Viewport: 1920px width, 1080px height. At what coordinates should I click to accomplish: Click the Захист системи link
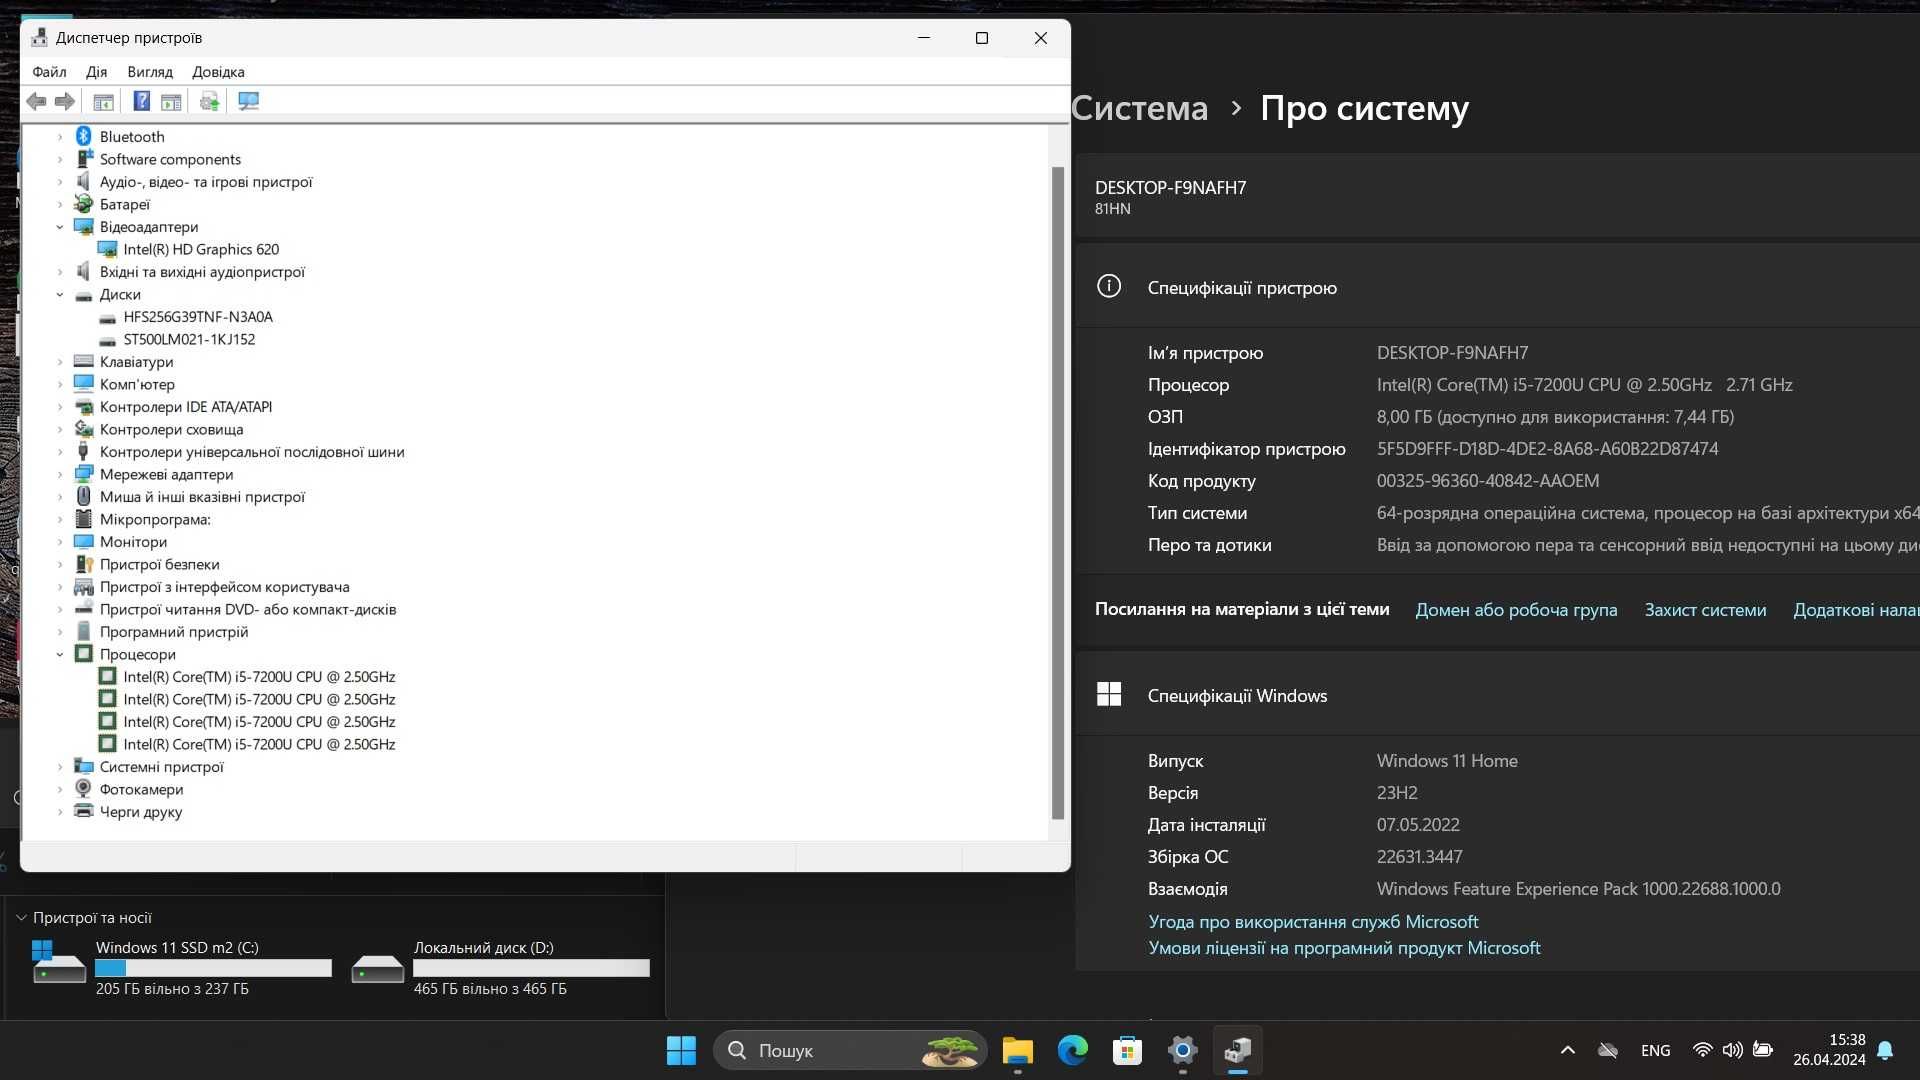tap(1705, 609)
